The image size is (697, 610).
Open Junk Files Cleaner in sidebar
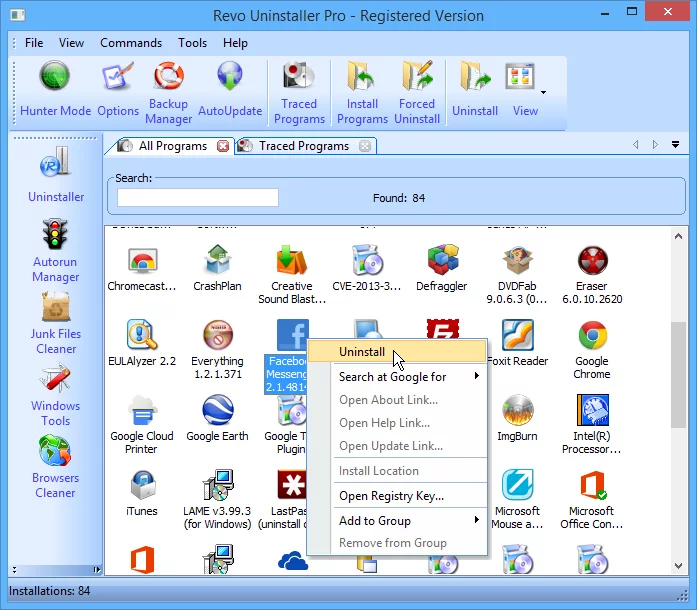tap(56, 323)
